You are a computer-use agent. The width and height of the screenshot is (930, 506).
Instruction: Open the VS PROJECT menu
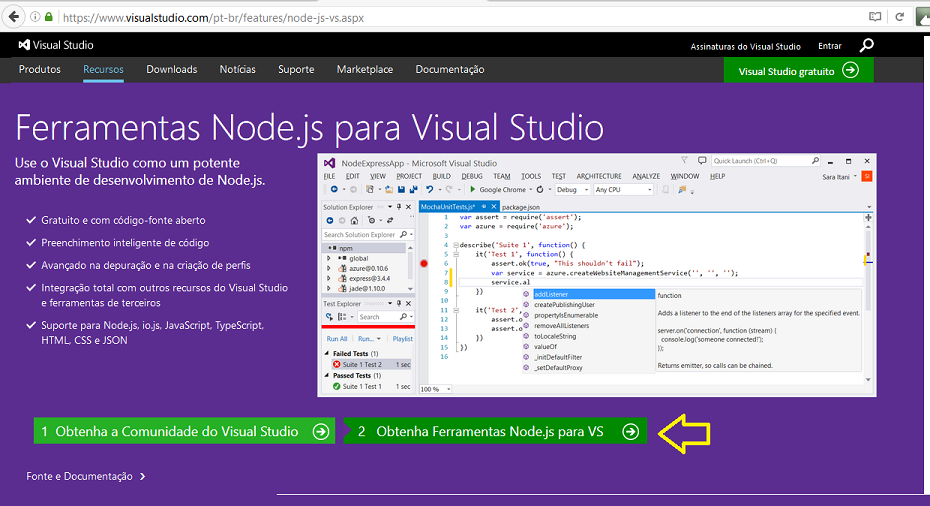tap(409, 176)
